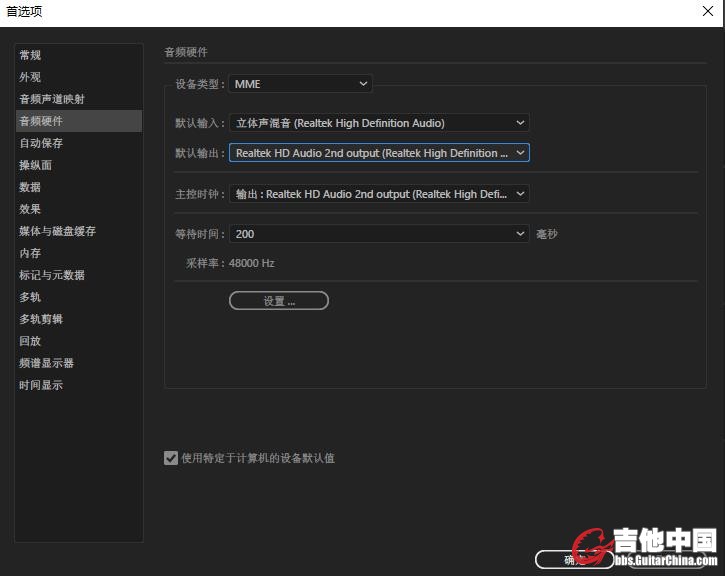Toggle 使用特定于计算机的设备默认值 checkbox
This screenshot has height=576, width=725.
(171, 458)
